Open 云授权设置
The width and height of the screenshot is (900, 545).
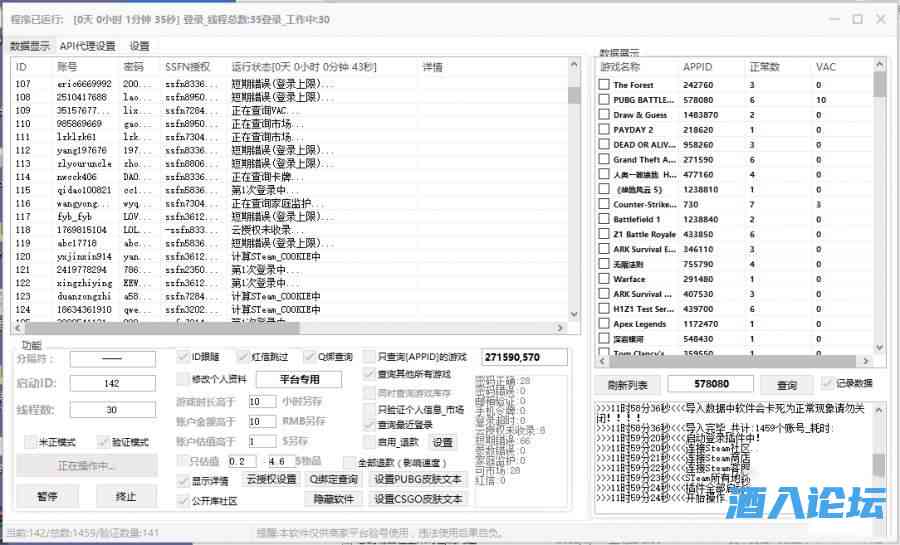click(x=271, y=480)
